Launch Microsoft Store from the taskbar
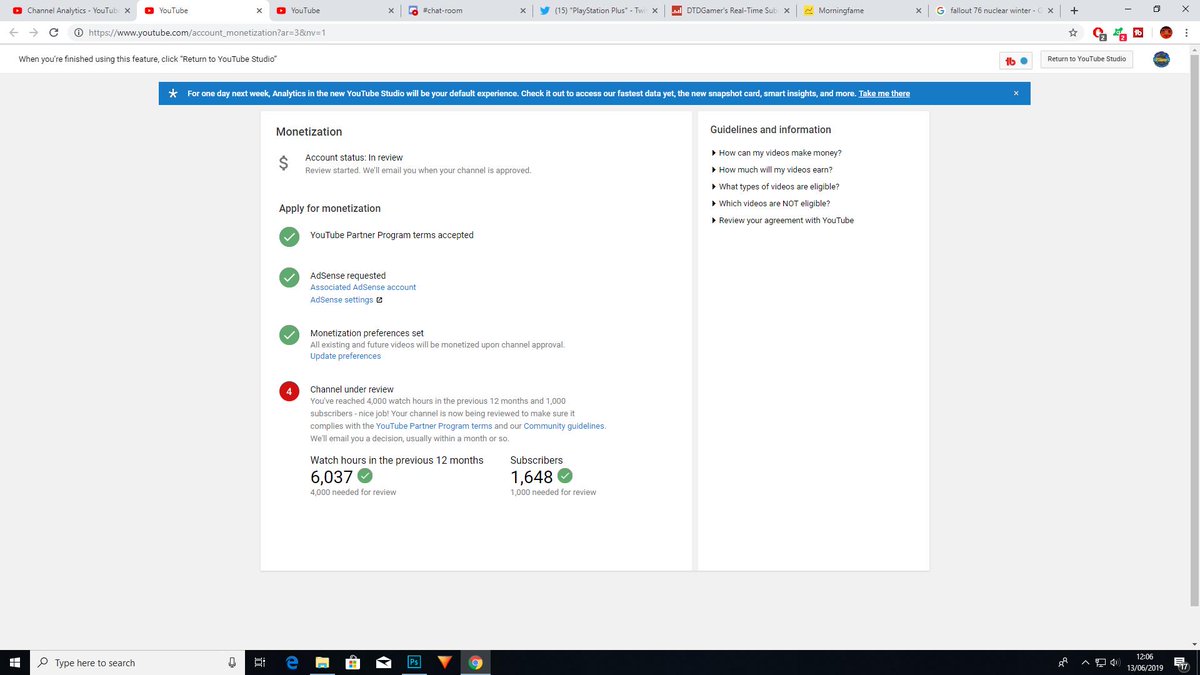Viewport: 1200px width, 675px height. 352,662
